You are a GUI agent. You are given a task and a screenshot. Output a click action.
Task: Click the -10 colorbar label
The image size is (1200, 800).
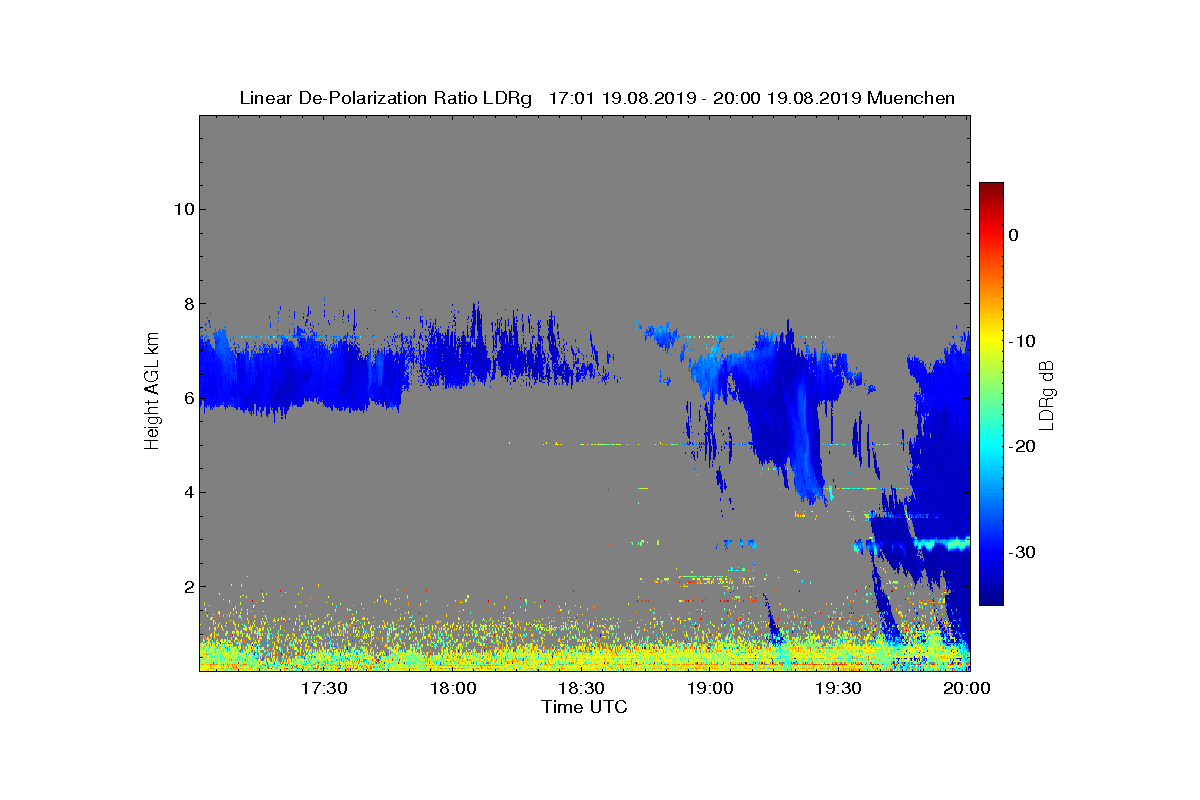click(x=1021, y=341)
